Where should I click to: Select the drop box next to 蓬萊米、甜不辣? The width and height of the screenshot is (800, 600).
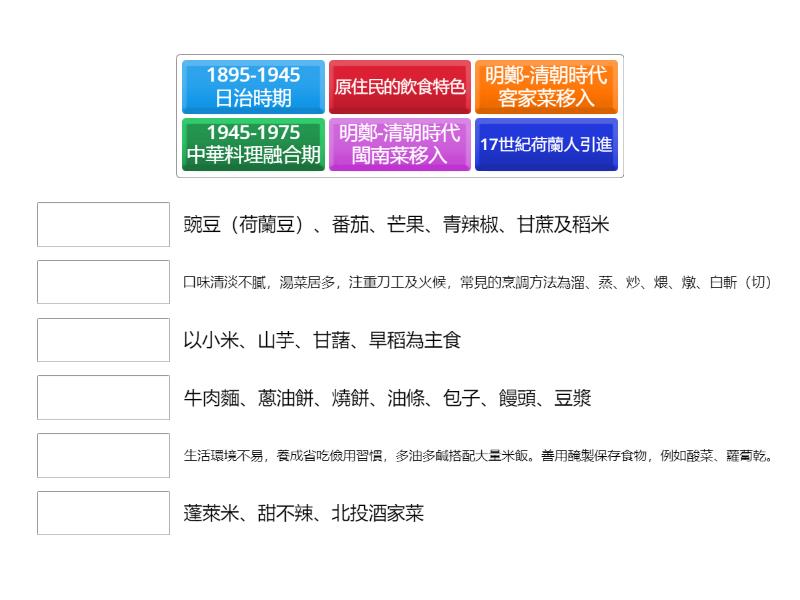click(104, 513)
